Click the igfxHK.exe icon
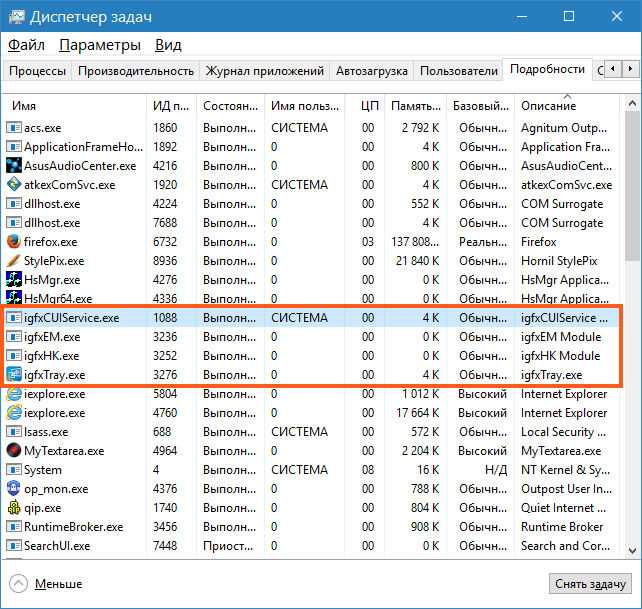642x609 pixels. point(14,355)
